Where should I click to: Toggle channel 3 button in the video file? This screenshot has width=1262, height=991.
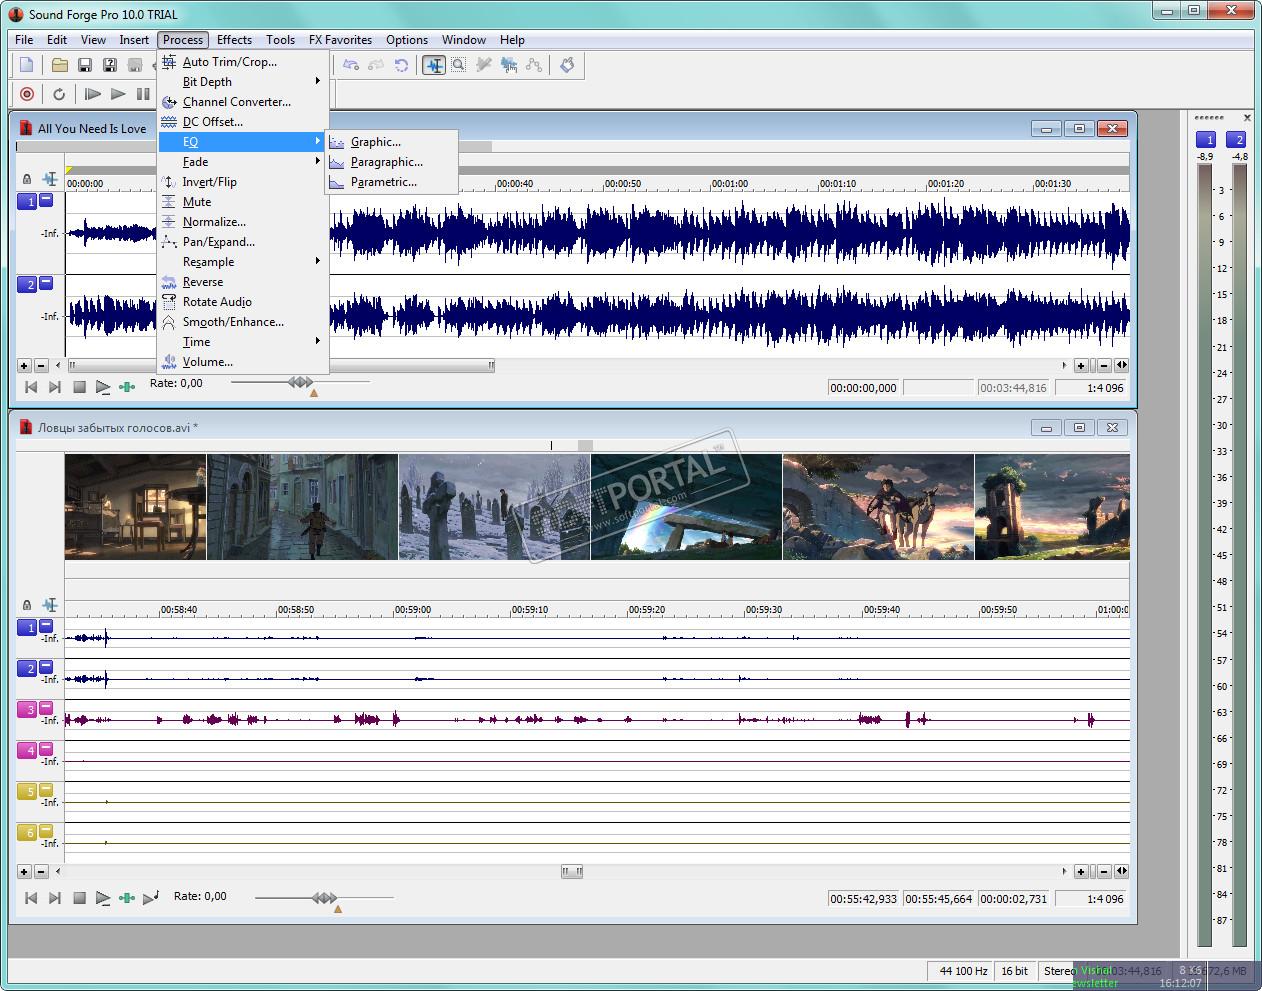pos(26,710)
